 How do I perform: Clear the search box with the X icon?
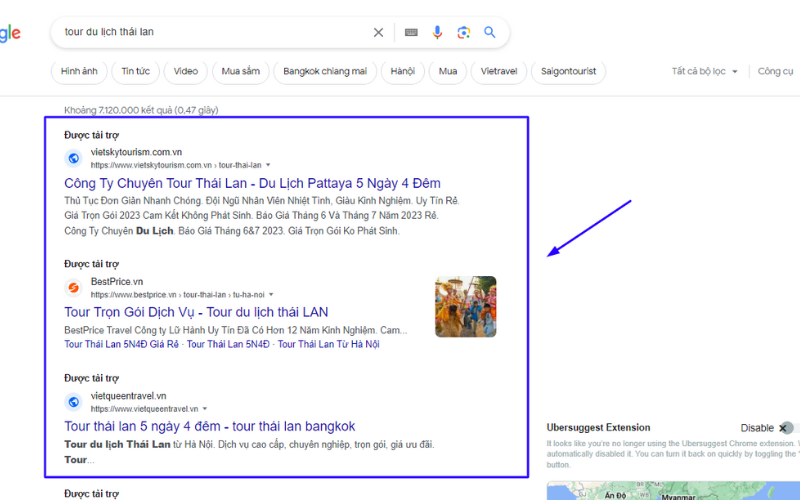(378, 33)
